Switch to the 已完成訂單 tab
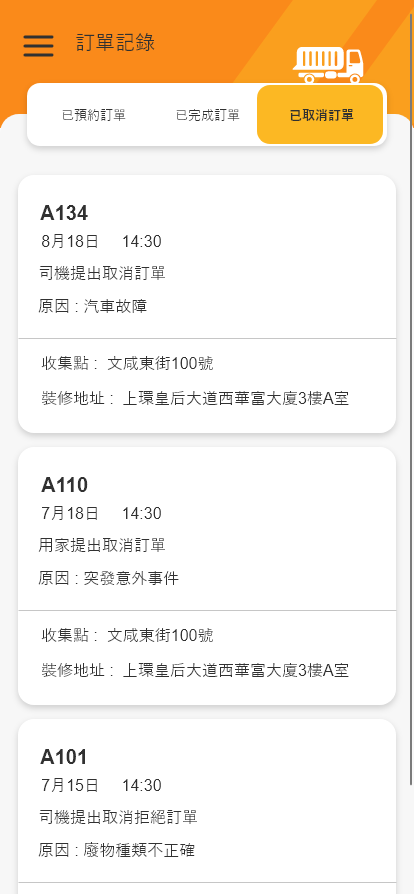Image resolution: width=414 pixels, height=894 pixels. tap(208, 115)
